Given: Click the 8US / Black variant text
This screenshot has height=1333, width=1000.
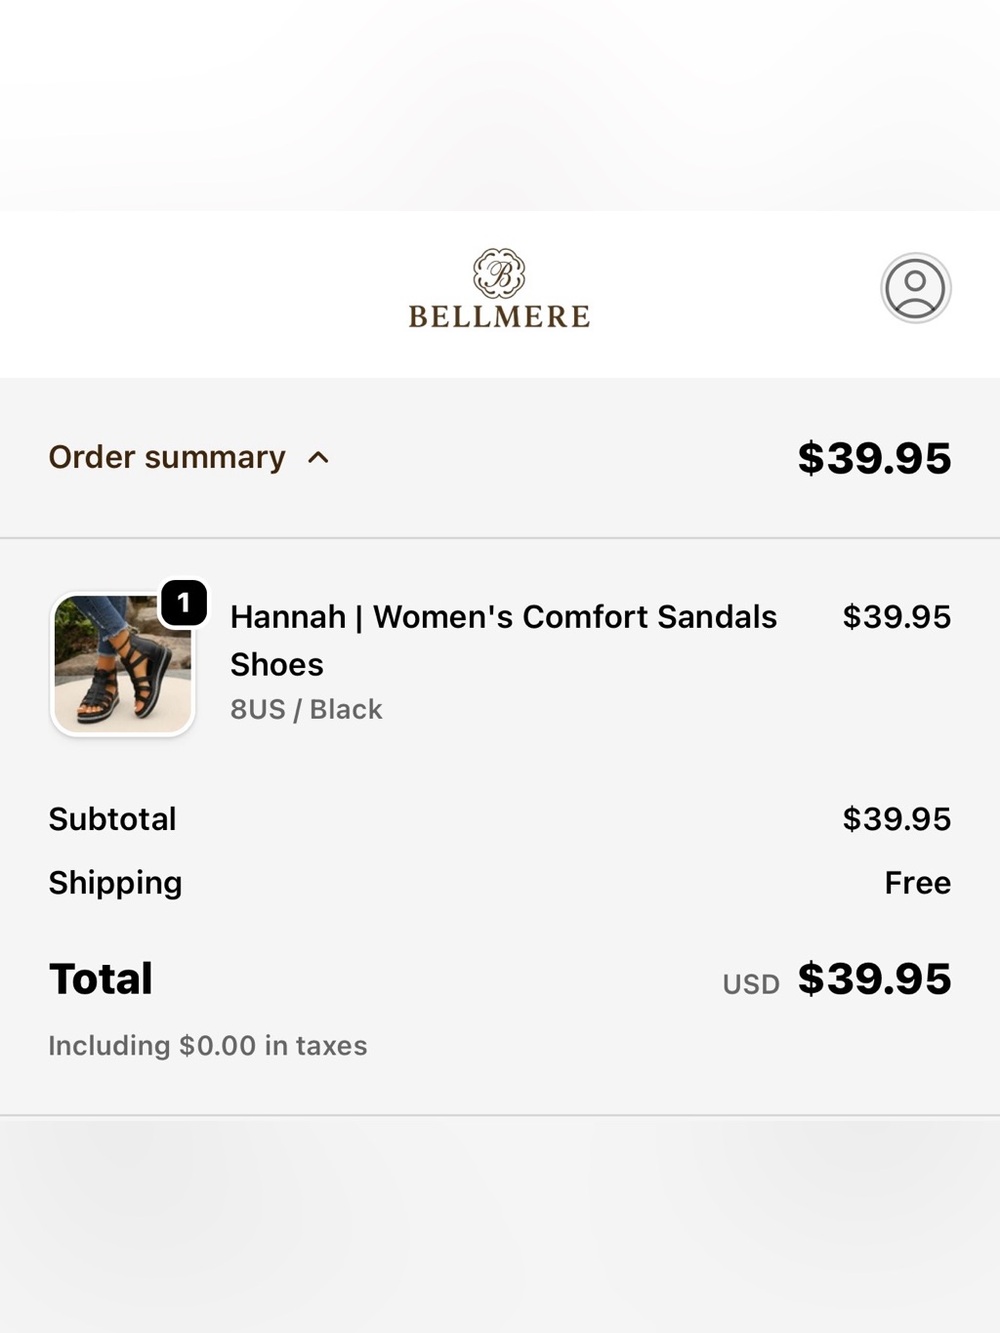Looking at the screenshot, I should tap(306, 709).
